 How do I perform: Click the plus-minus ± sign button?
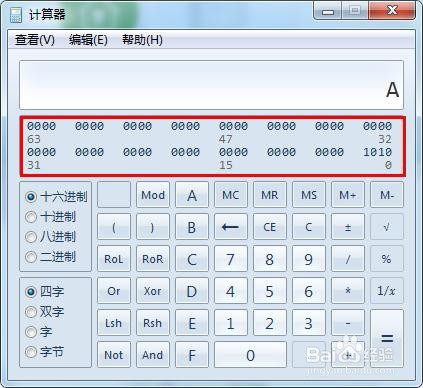[x=348, y=227]
